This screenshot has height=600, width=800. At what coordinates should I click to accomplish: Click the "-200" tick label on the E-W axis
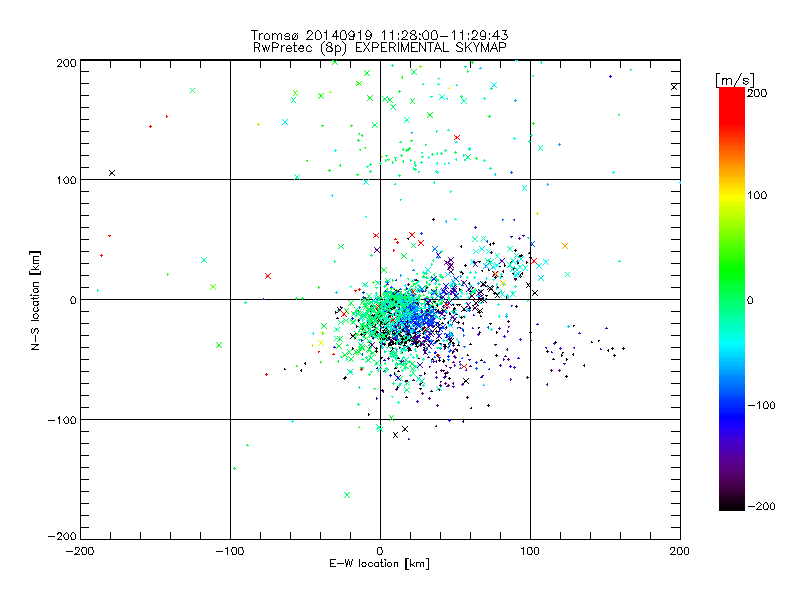(x=80, y=551)
